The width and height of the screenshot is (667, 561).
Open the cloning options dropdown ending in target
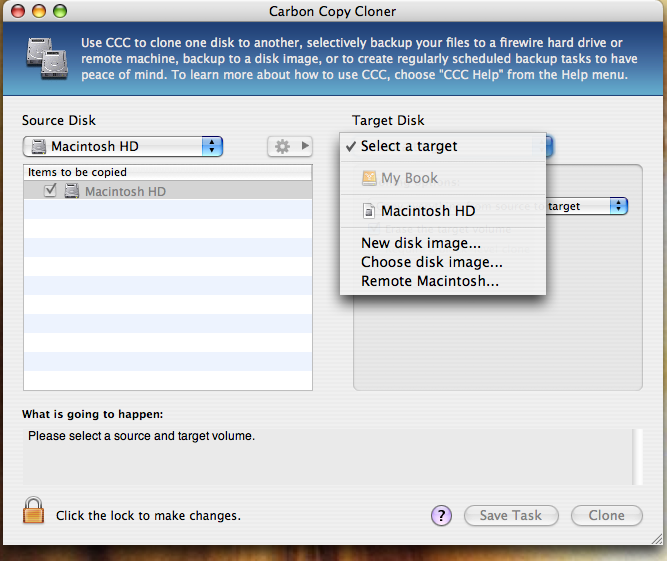[586, 206]
